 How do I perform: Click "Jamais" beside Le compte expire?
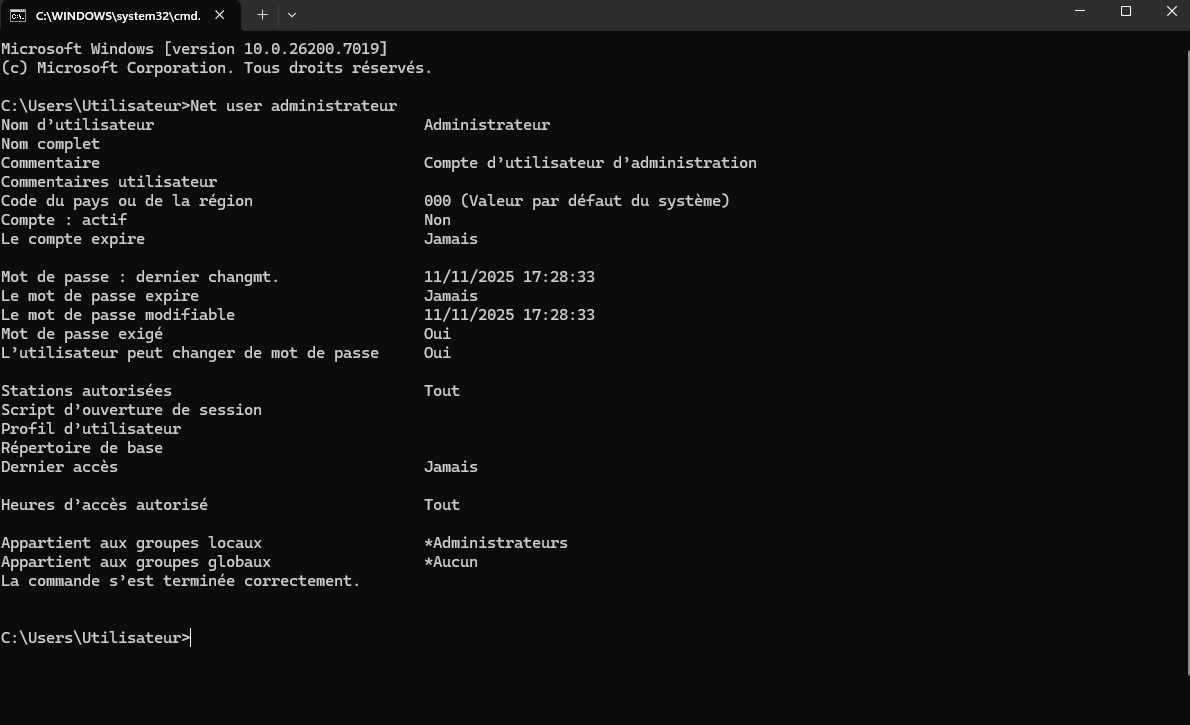click(x=451, y=238)
